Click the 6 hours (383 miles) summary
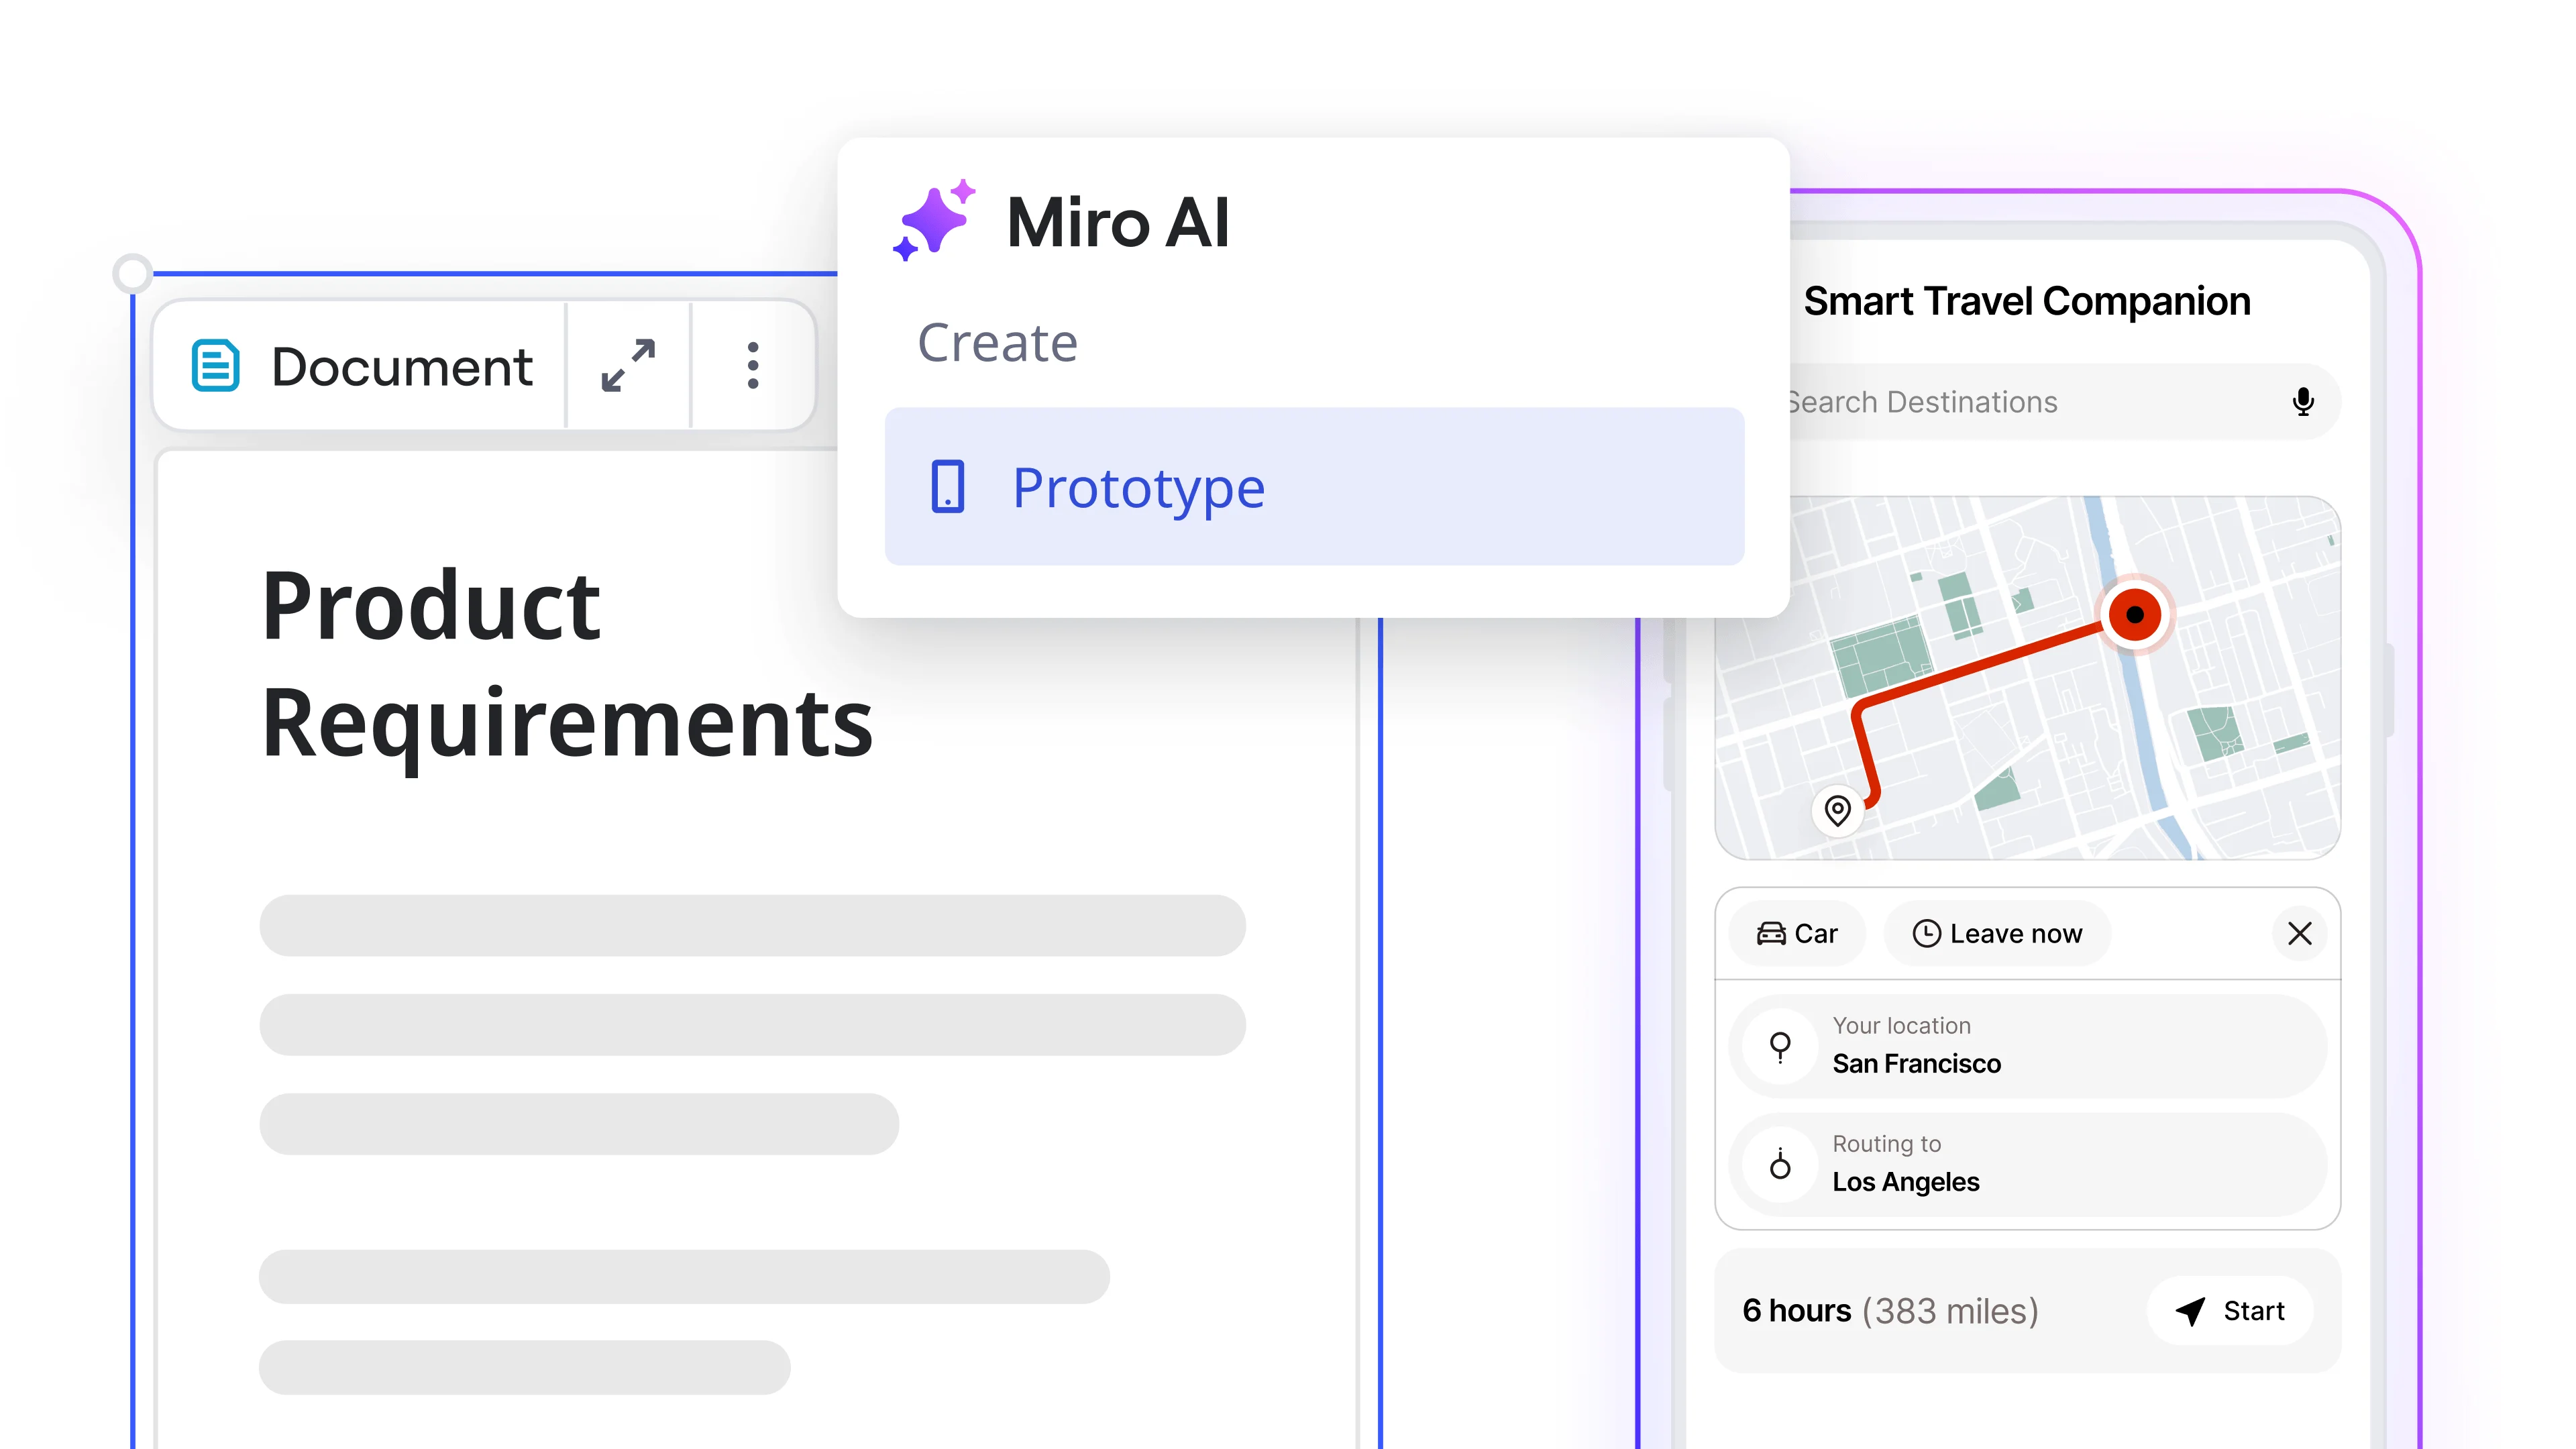Viewport: 2576px width, 1449px height. [1890, 1311]
